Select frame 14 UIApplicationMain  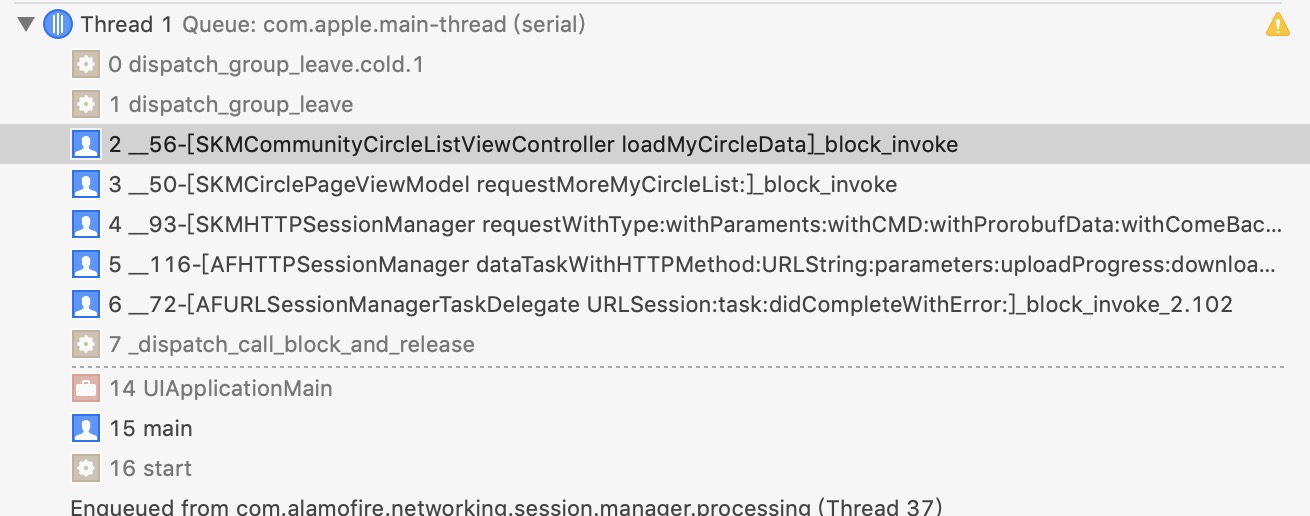tap(221, 388)
